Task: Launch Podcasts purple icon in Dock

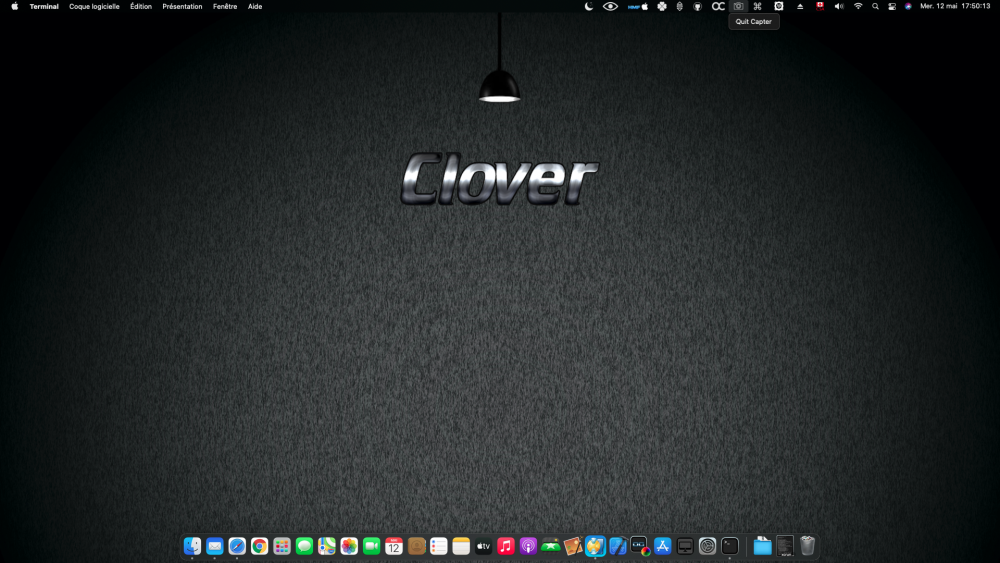Action: point(528,546)
